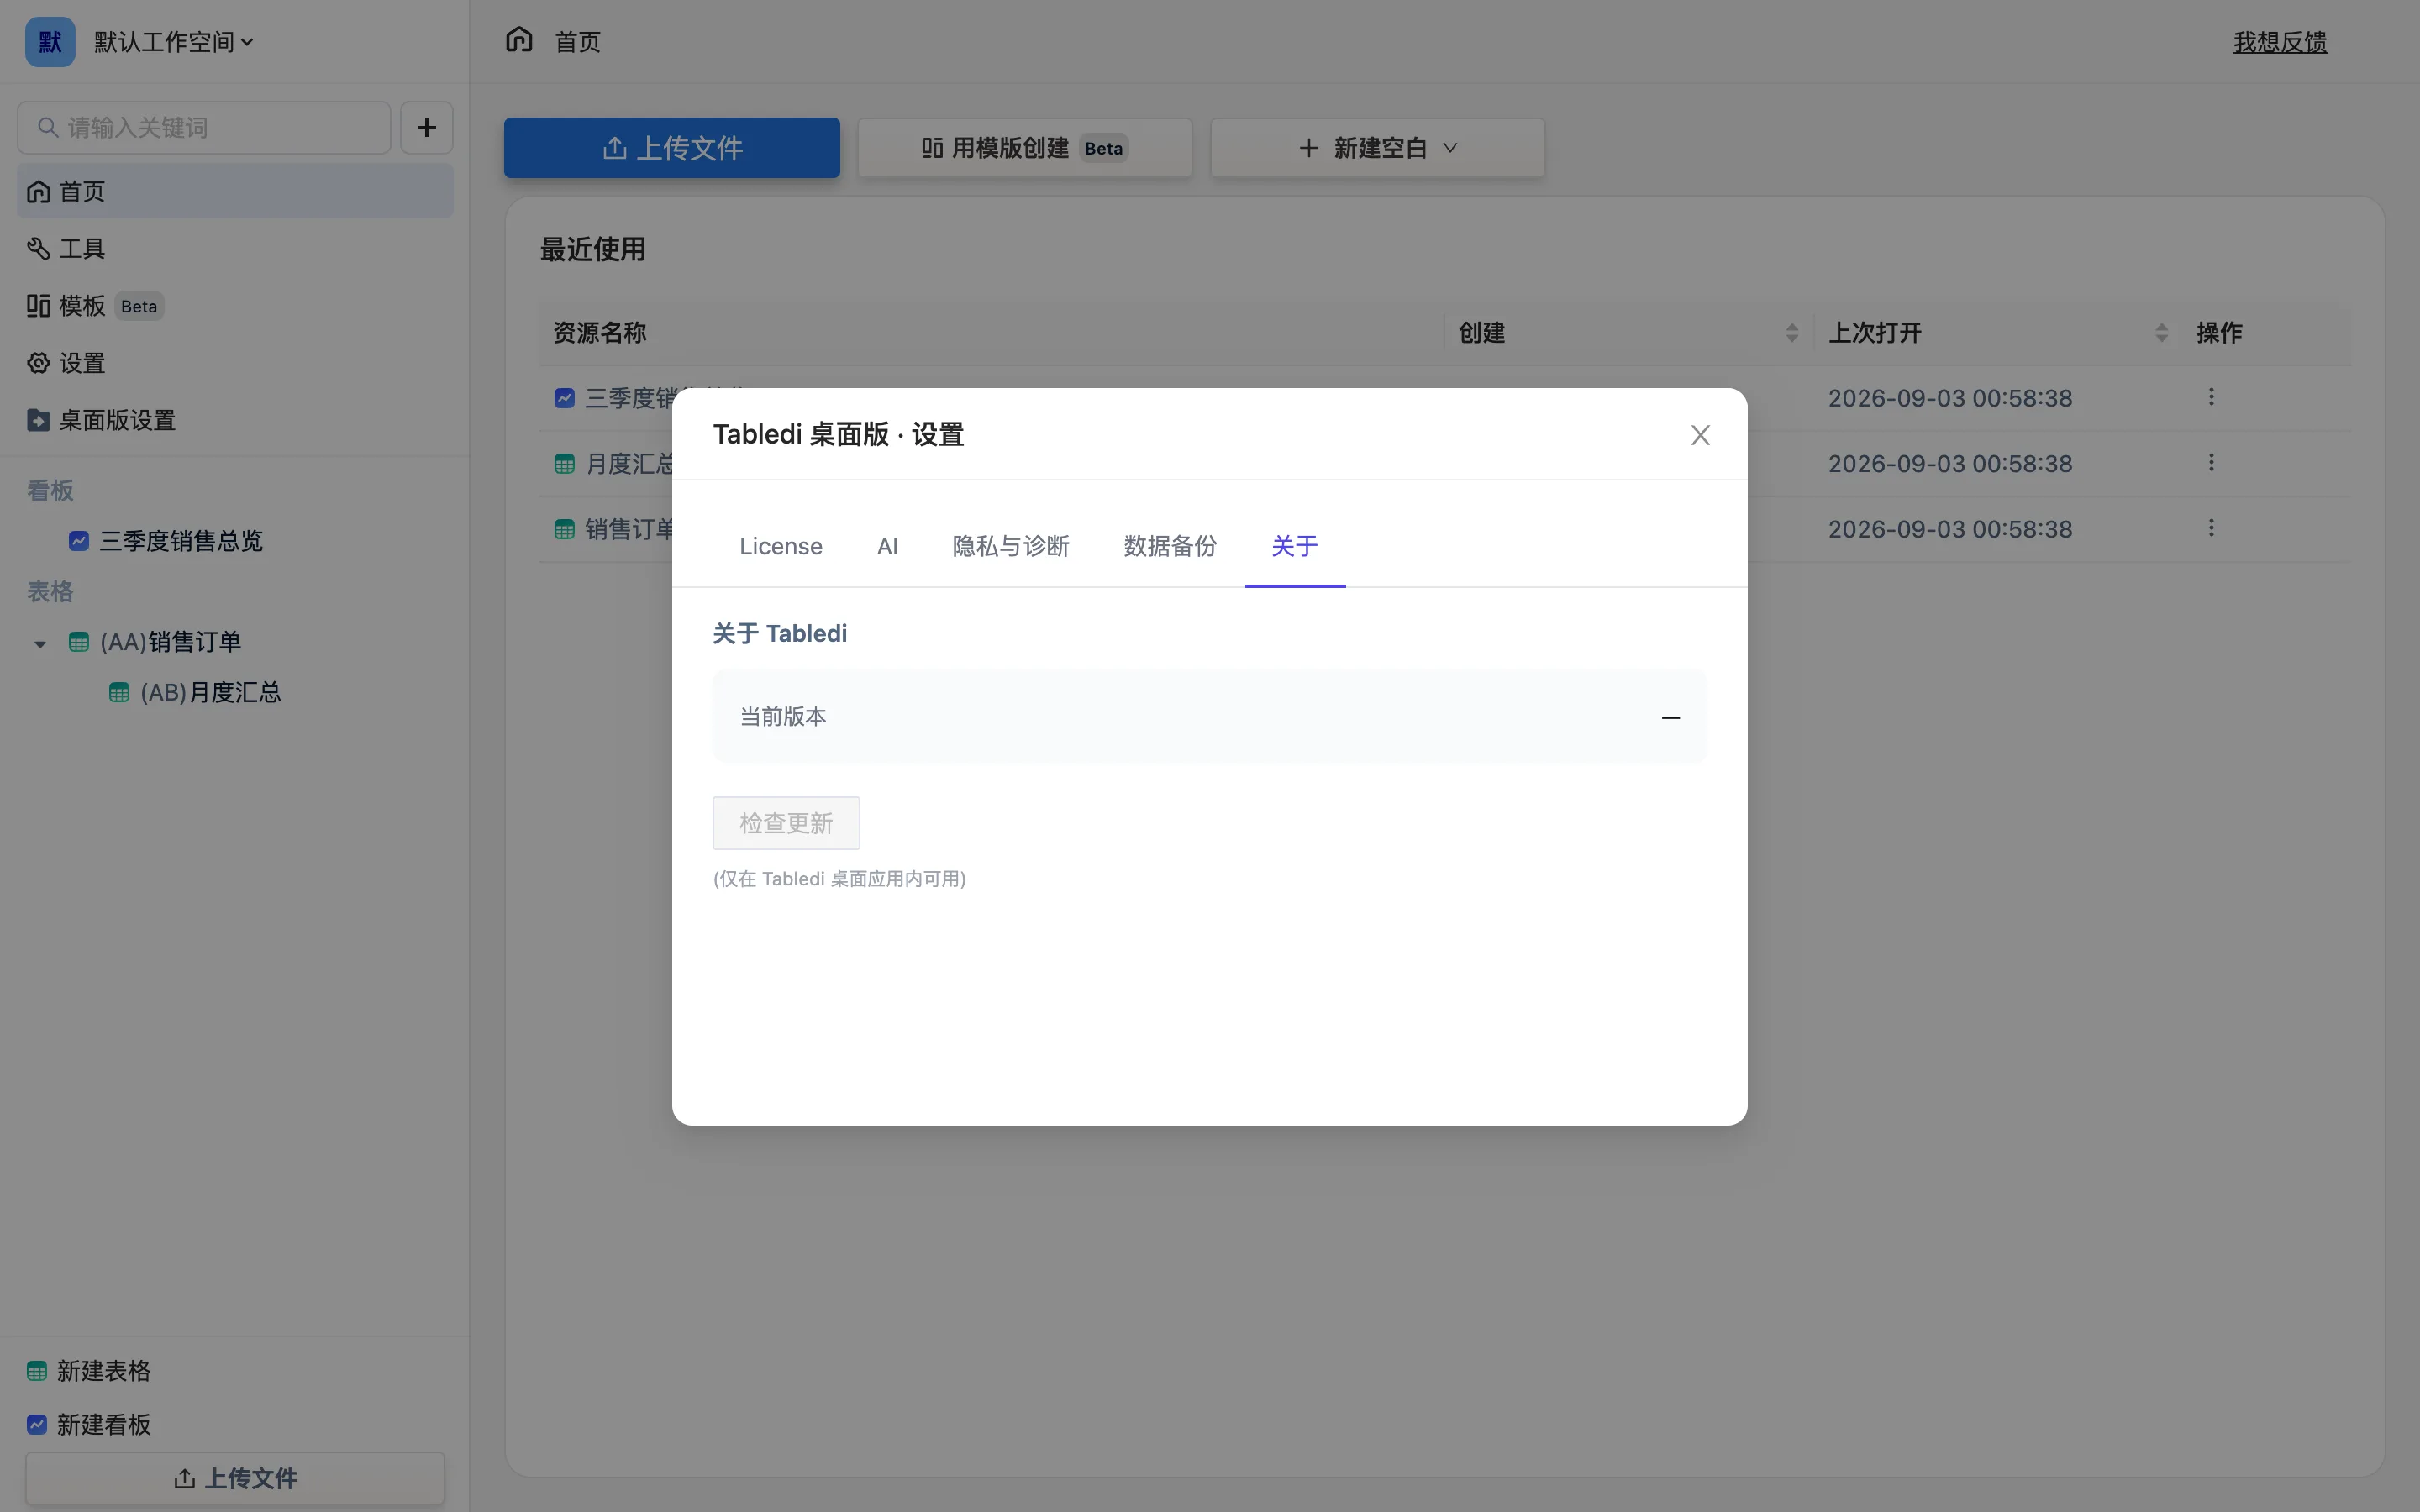Focus the keyword search field
The image size is (2420, 1512).
click(x=204, y=128)
